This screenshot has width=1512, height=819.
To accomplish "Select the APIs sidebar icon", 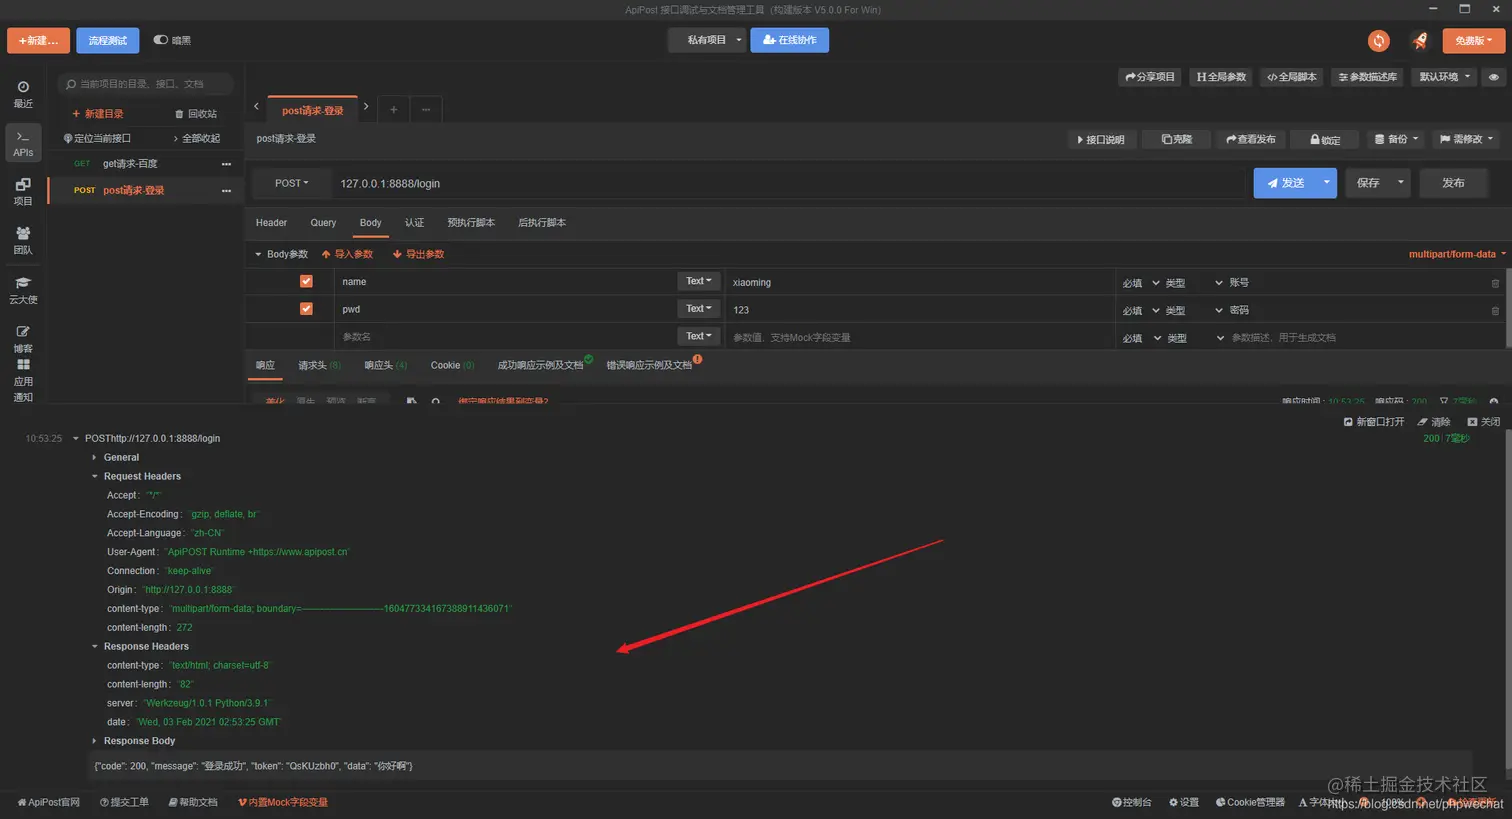I will 23,143.
